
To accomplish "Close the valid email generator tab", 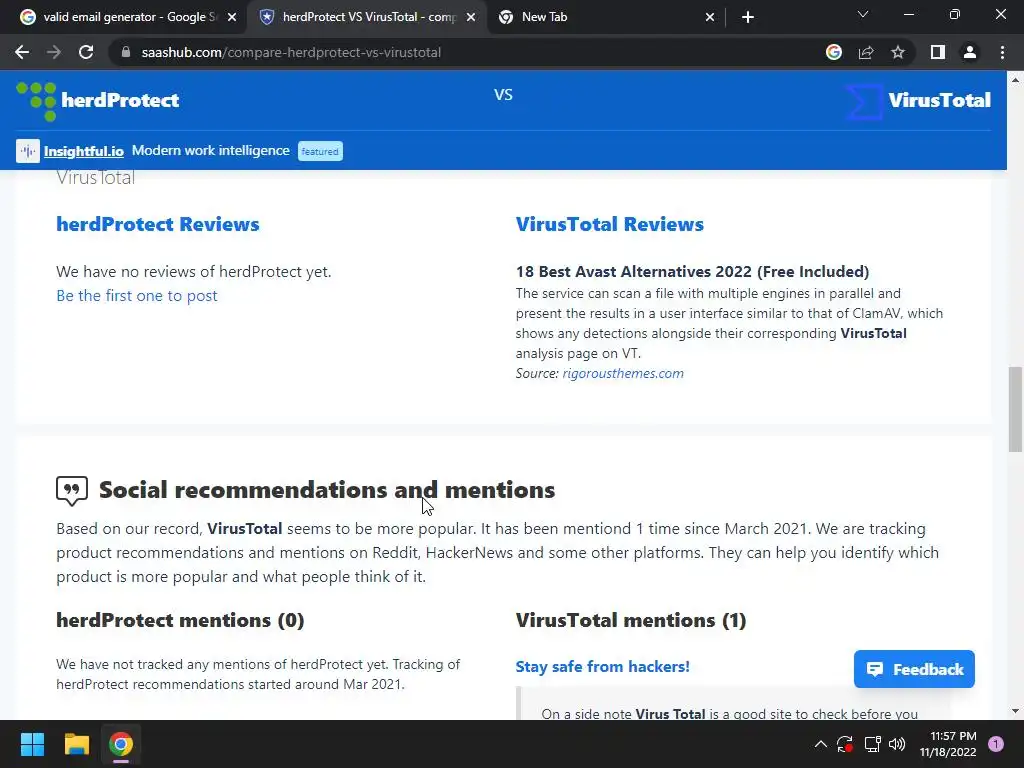I will 232,17.
